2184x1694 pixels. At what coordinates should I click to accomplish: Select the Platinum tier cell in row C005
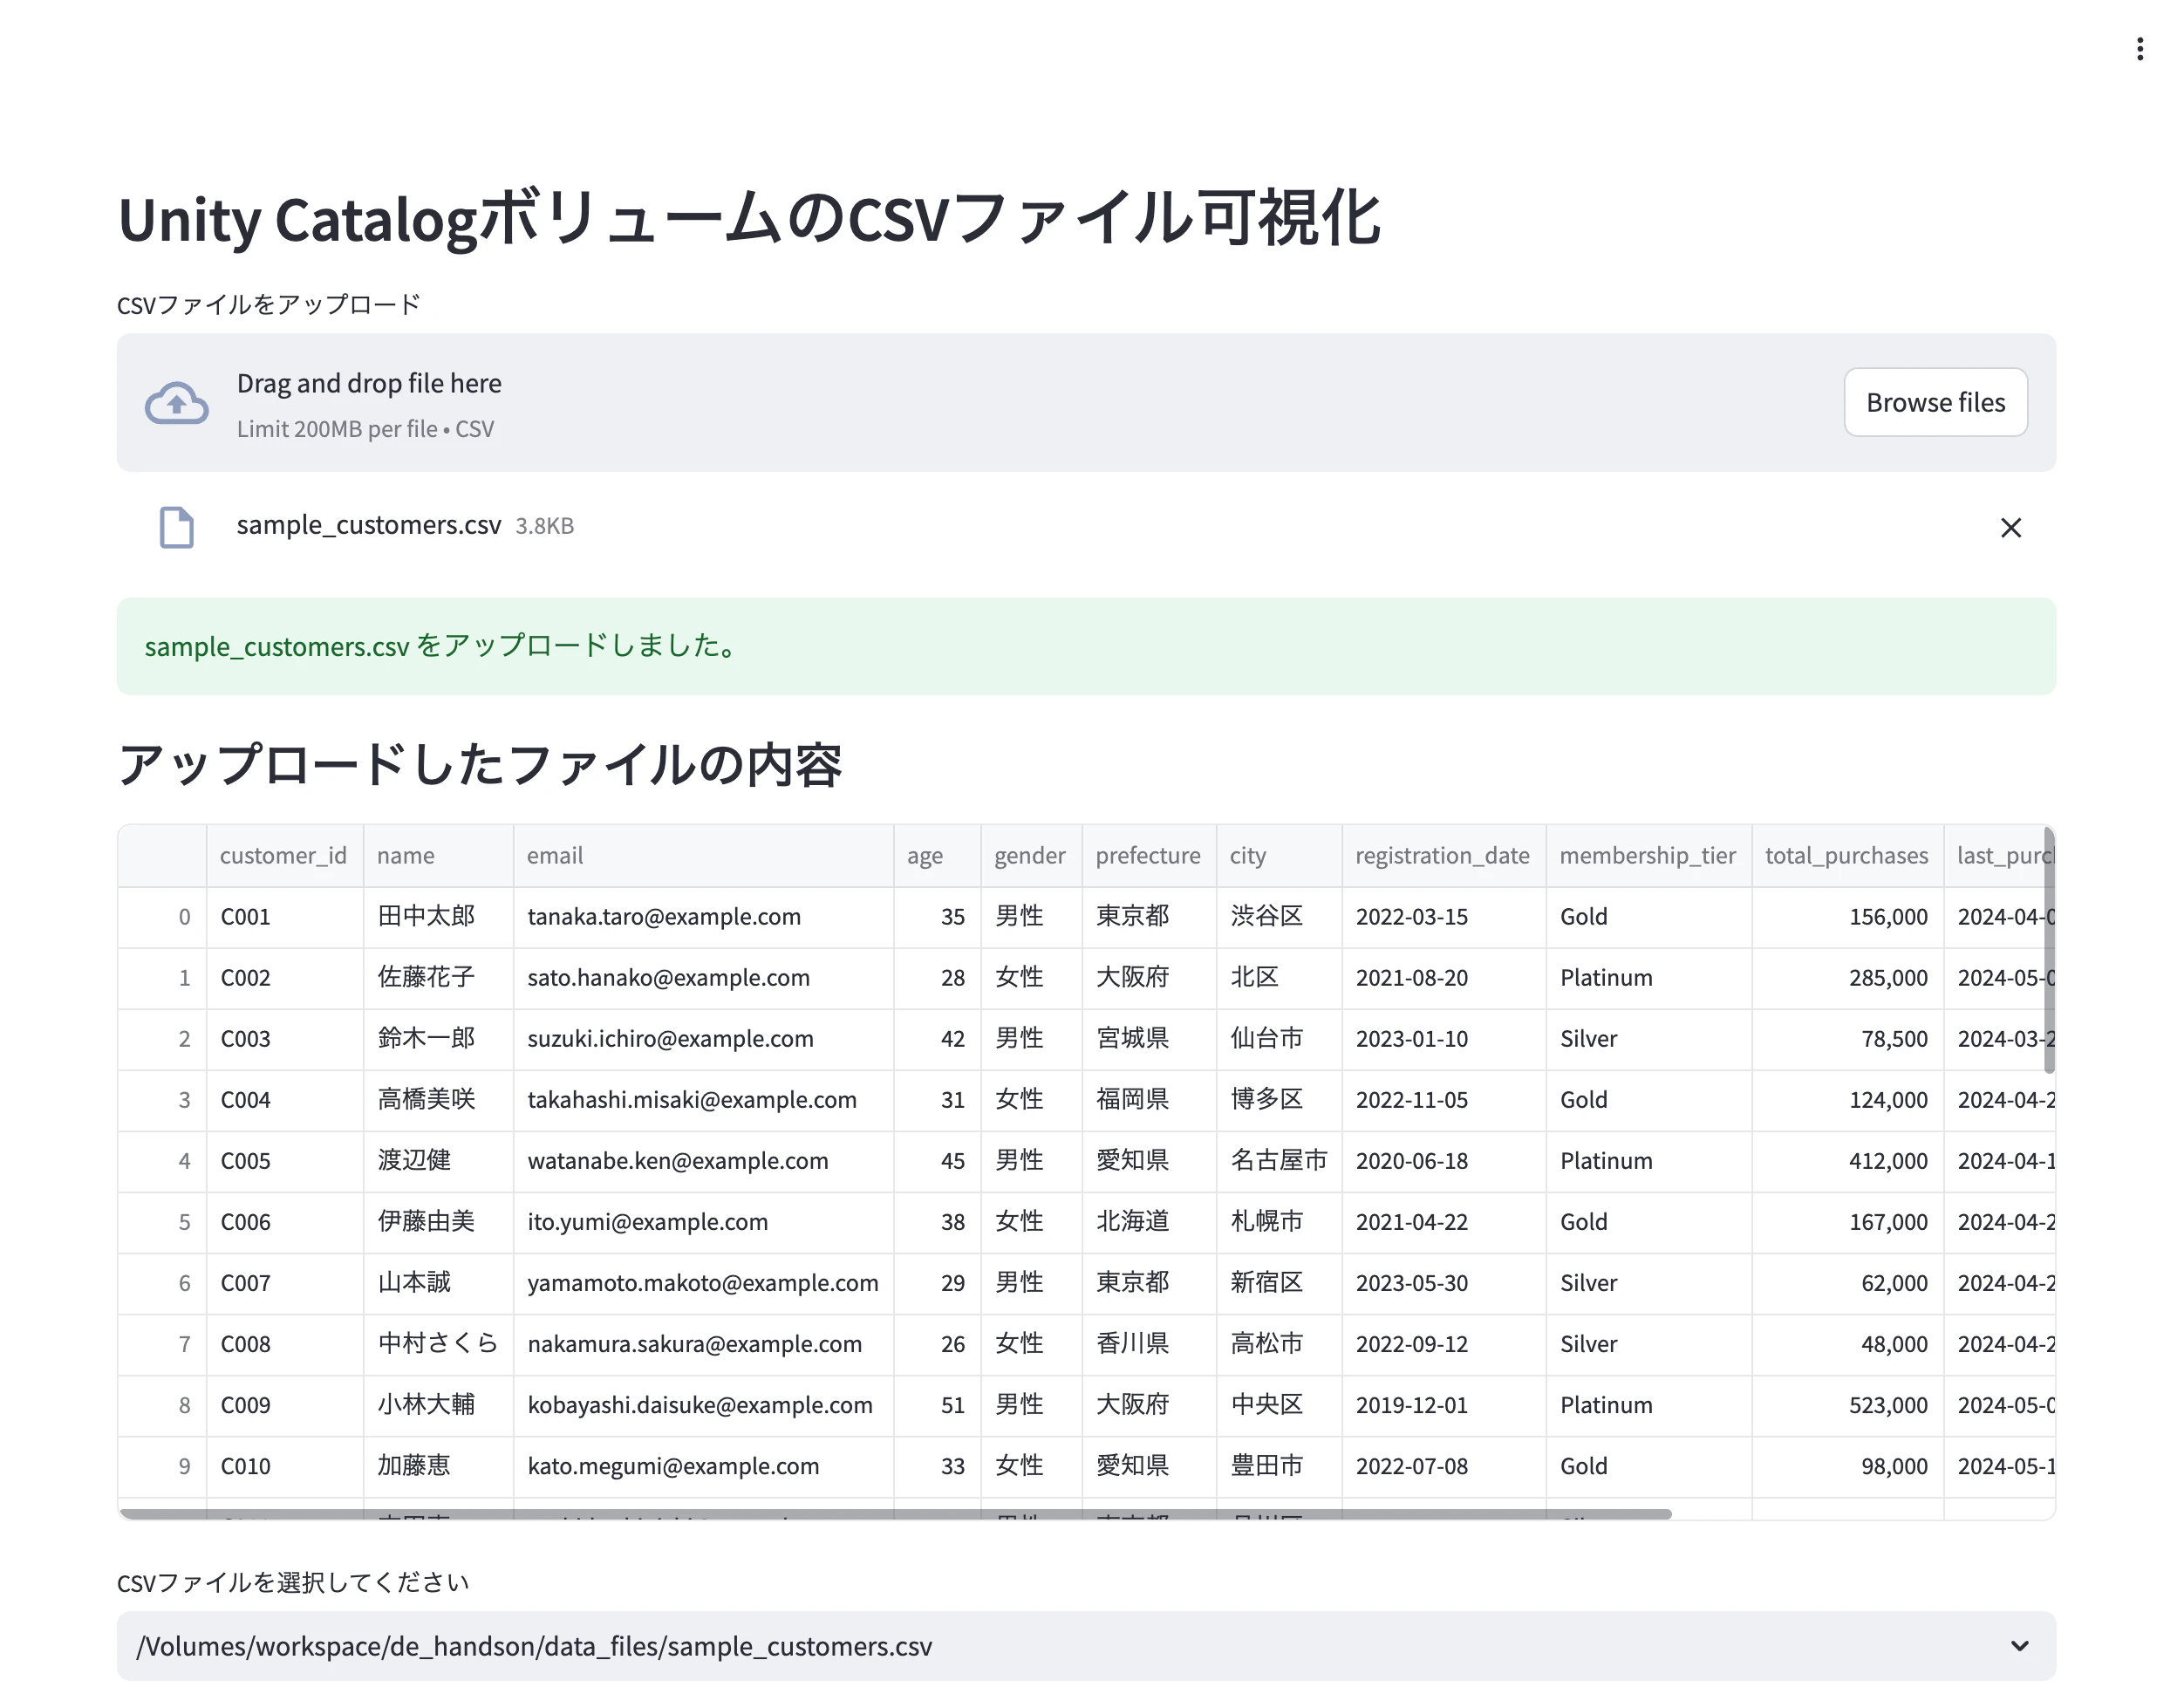pyautogui.click(x=1649, y=1160)
